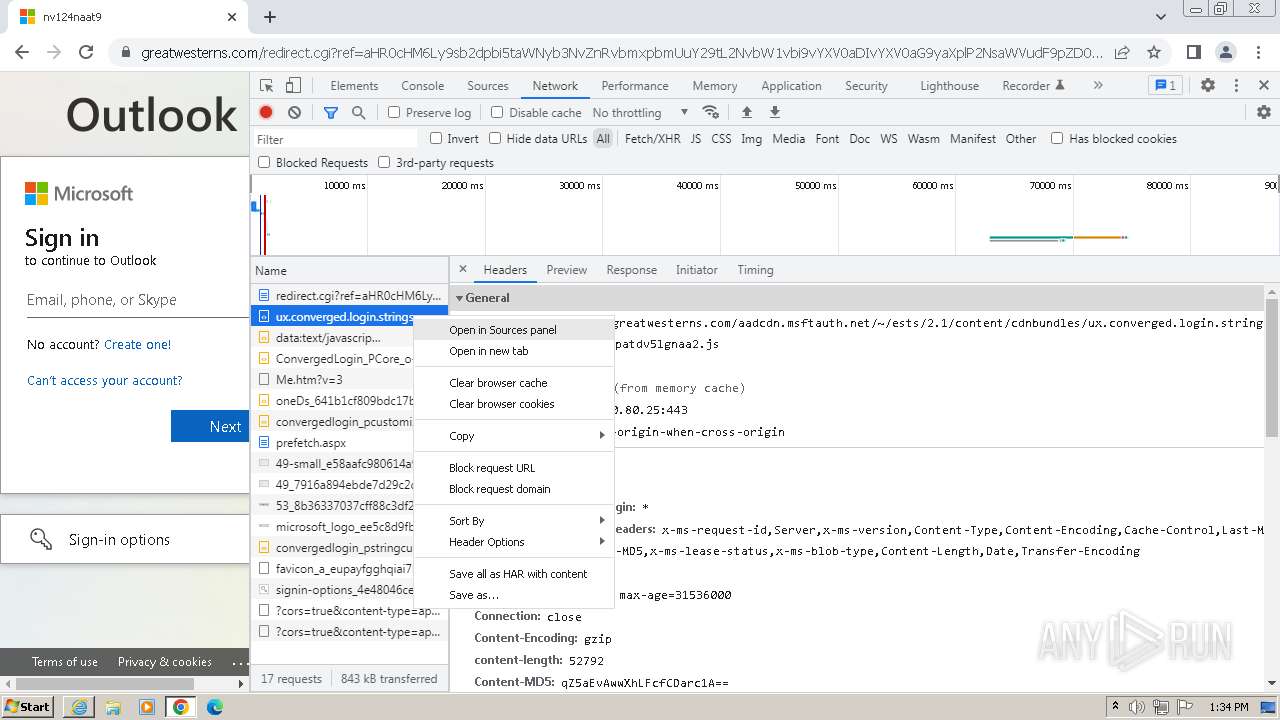Enable Disable cache checkbox
Viewport: 1280px width, 720px height.
pyautogui.click(x=497, y=113)
